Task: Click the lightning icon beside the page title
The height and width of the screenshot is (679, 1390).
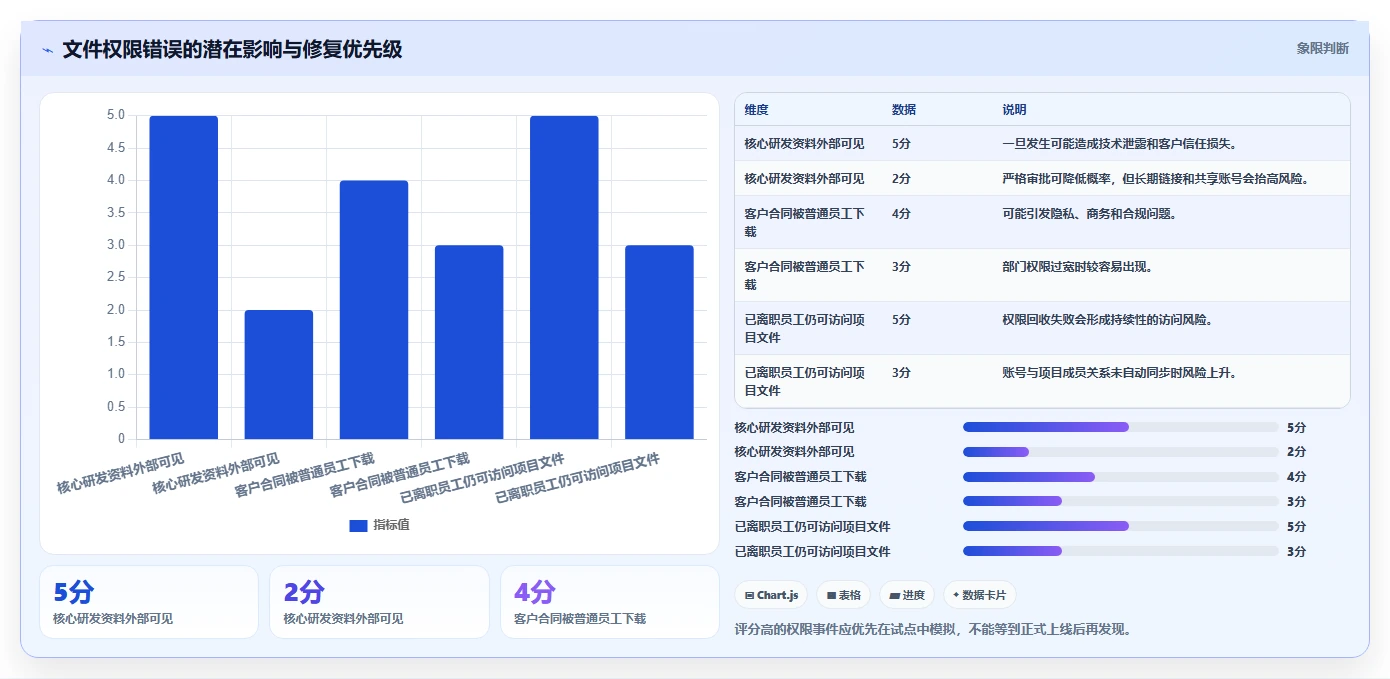Action: [x=47, y=50]
